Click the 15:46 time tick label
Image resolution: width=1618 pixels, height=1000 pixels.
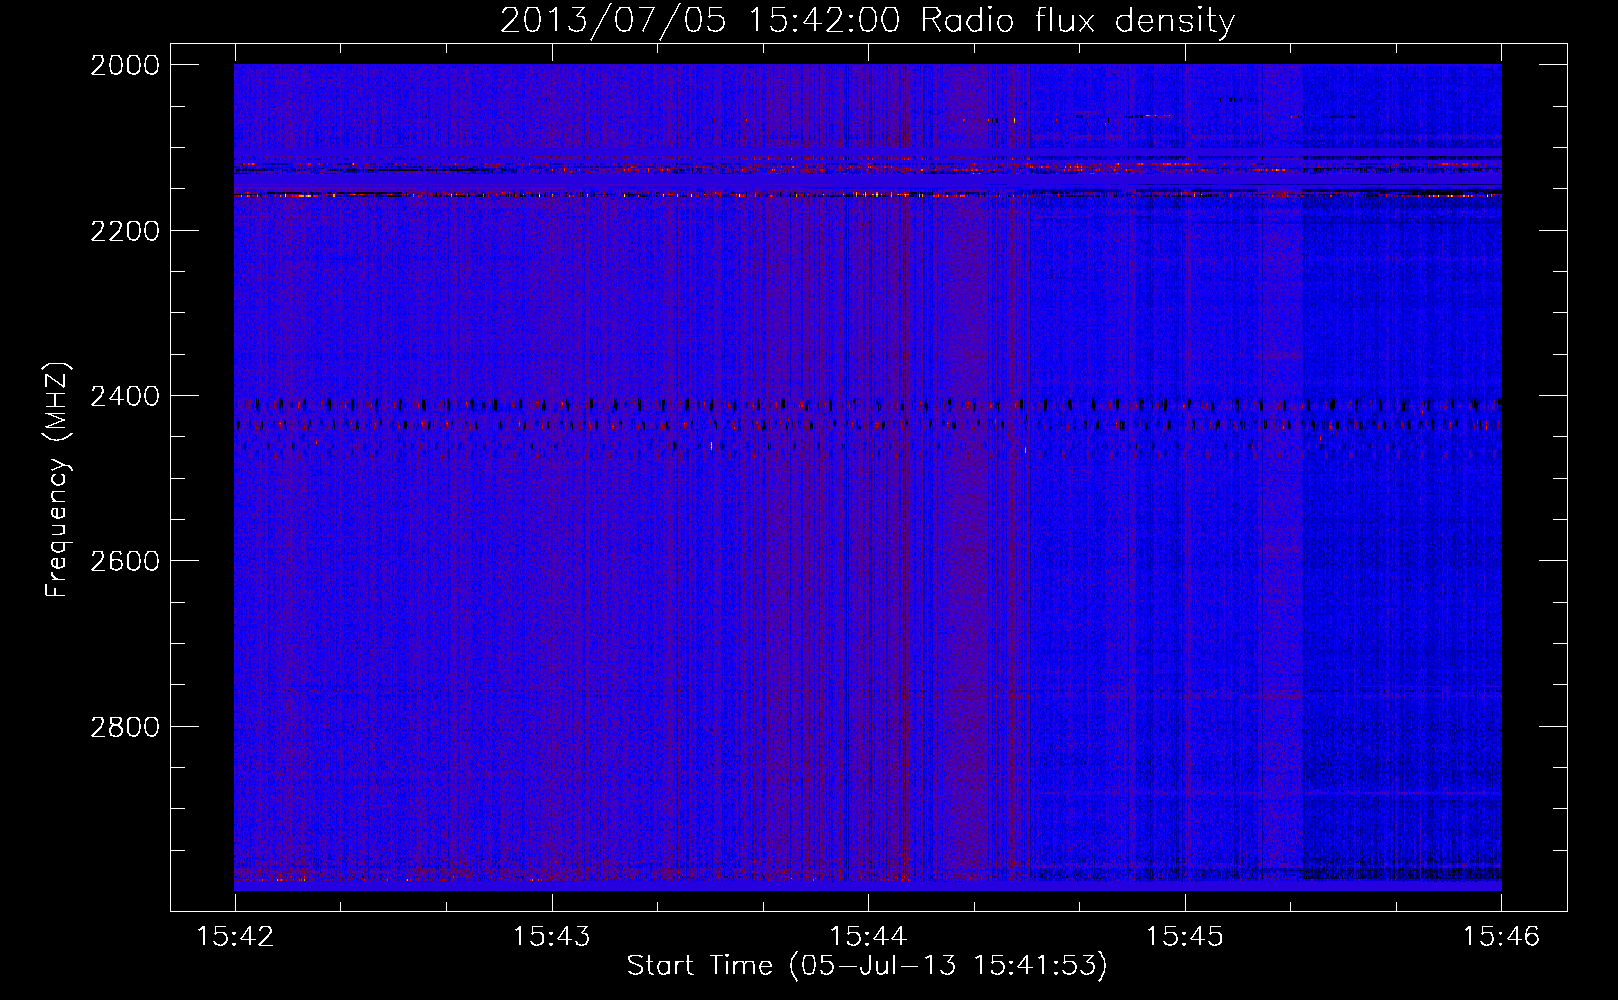[1501, 936]
